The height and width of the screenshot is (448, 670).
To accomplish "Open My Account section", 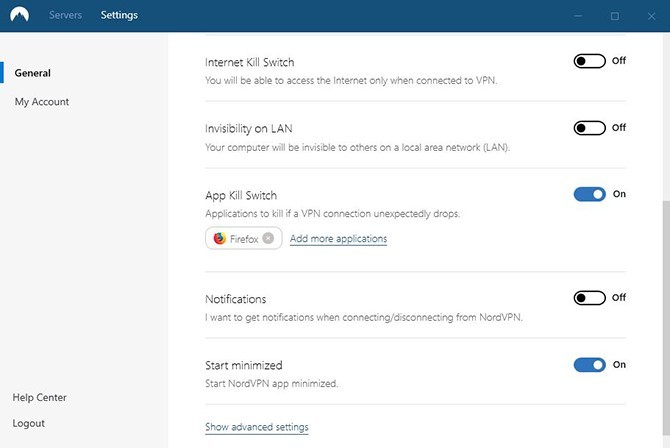I will click(x=42, y=102).
